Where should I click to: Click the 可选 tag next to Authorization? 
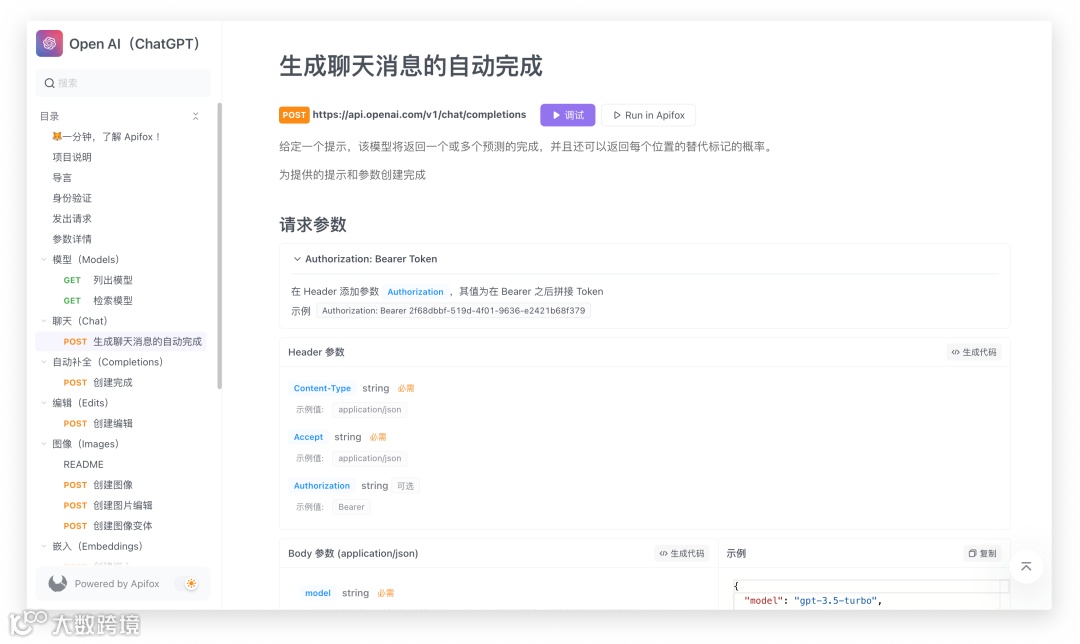pos(406,486)
